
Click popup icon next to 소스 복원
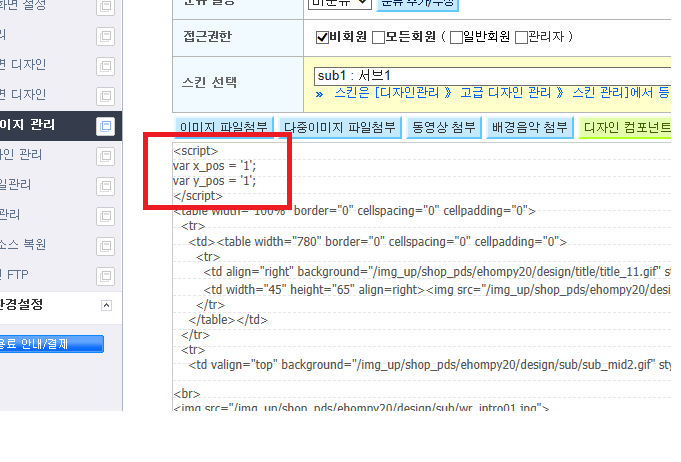[x=105, y=246]
